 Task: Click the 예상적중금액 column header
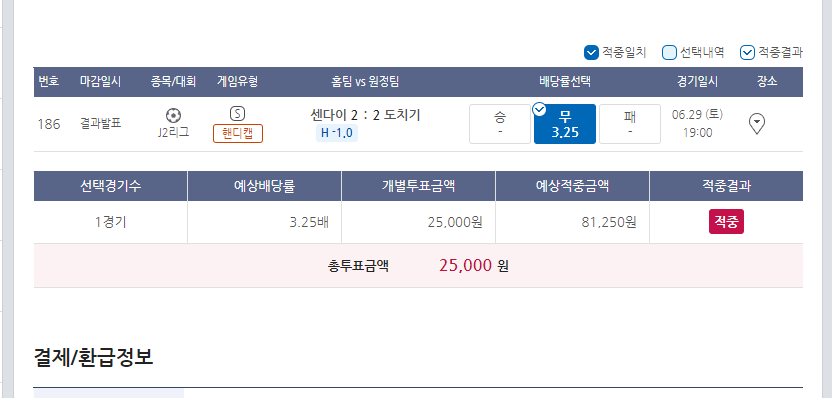(572, 186)
